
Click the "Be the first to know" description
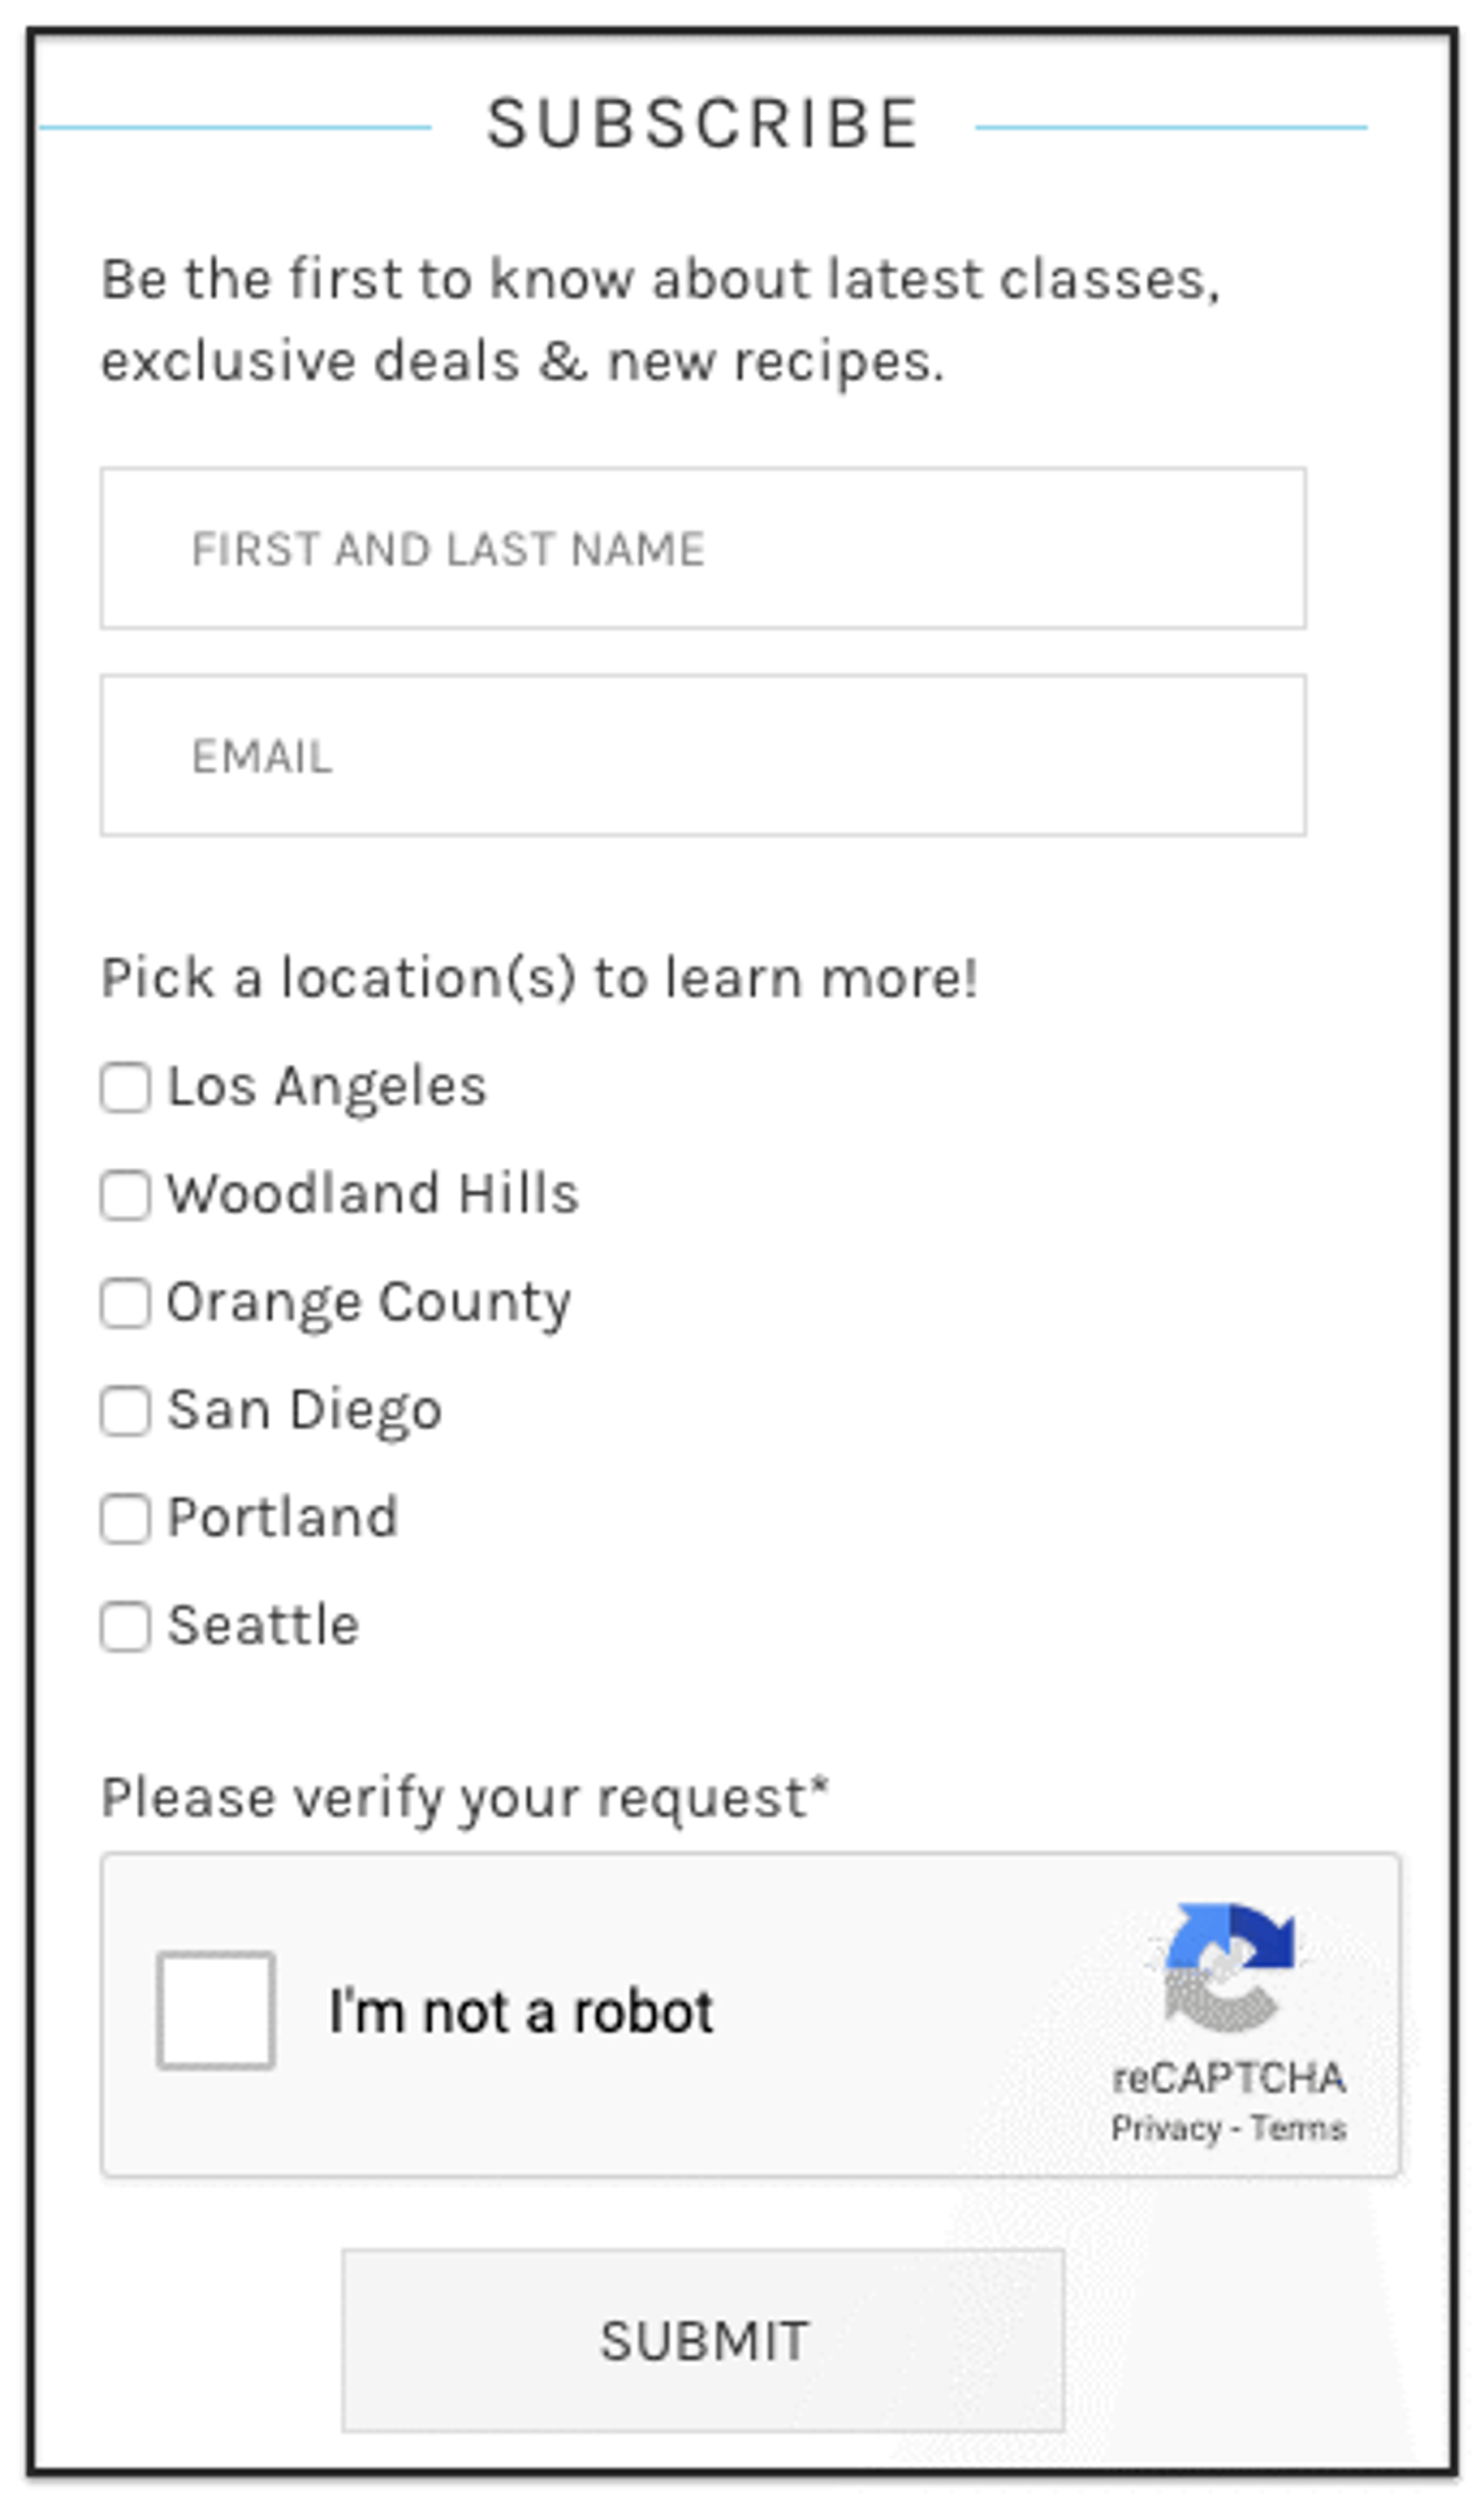(x=660, y=319)
